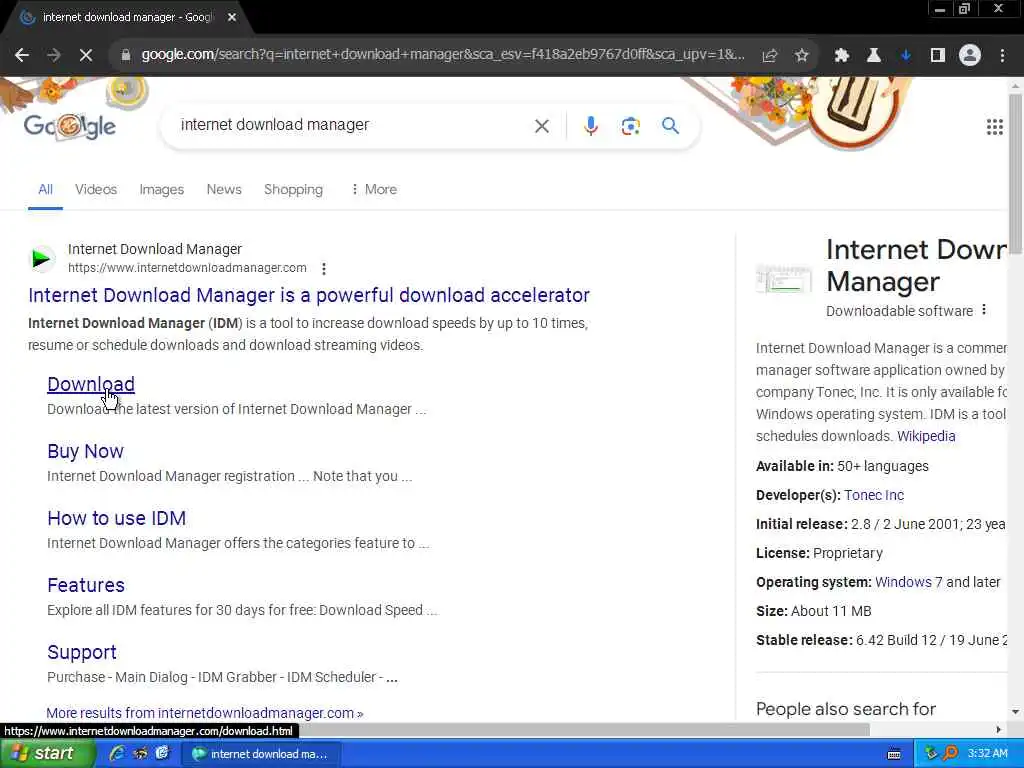Click the third quick launch icon
Viewport: 1024px width, 768px height.
tap(162, 753)
